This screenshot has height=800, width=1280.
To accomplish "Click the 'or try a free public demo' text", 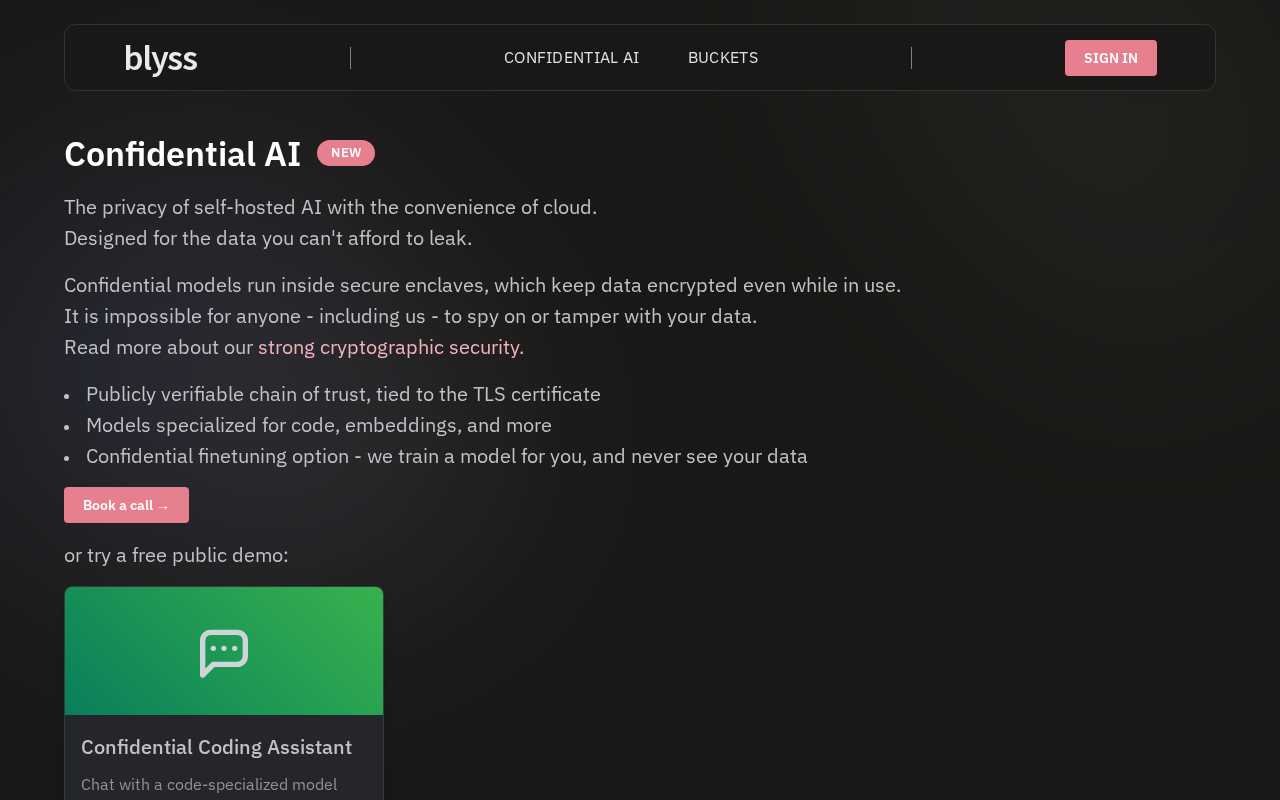I will click(176, 555).
